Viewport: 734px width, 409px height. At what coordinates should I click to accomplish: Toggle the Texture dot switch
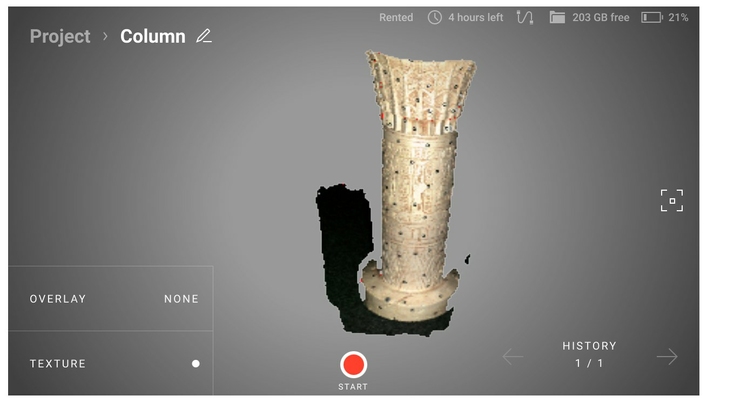click(x=196, y=364)
